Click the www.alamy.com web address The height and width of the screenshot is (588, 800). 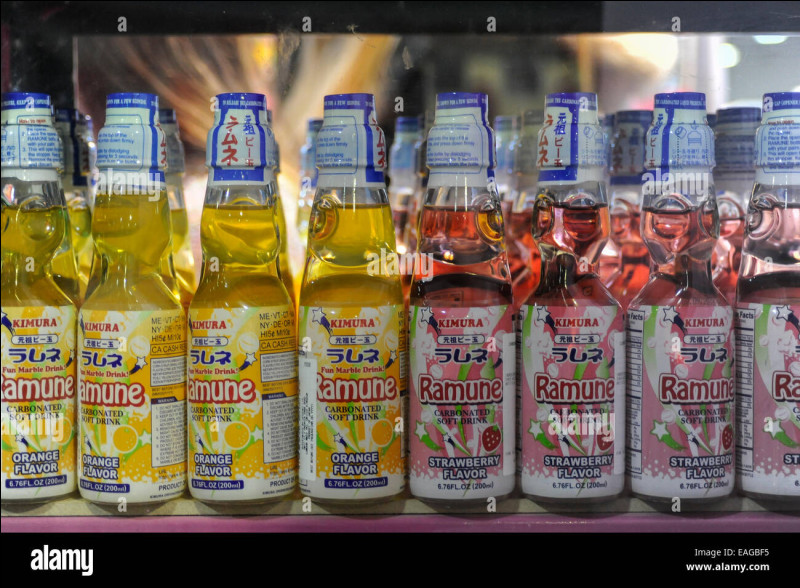click(728, 567)
